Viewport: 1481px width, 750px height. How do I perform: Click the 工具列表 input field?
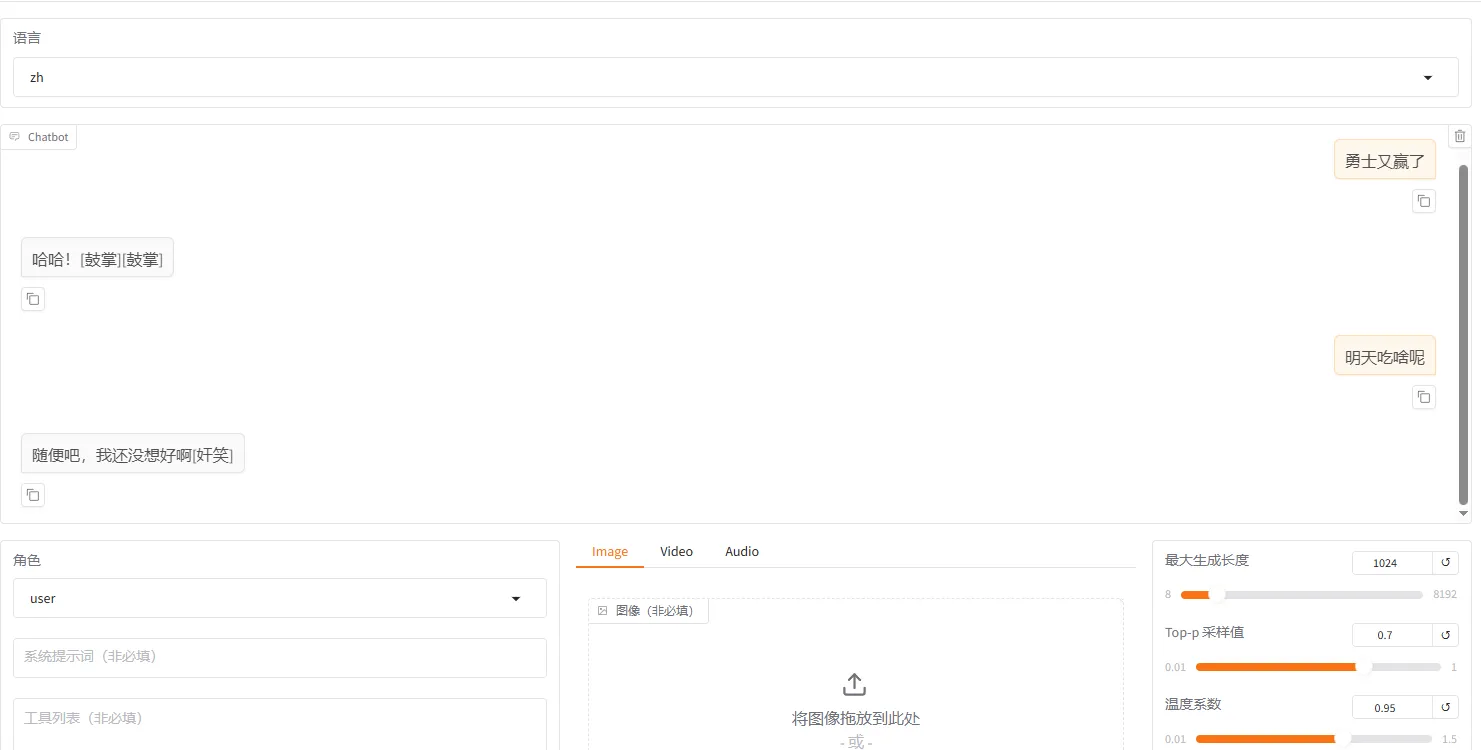click(x=280, y=724)
